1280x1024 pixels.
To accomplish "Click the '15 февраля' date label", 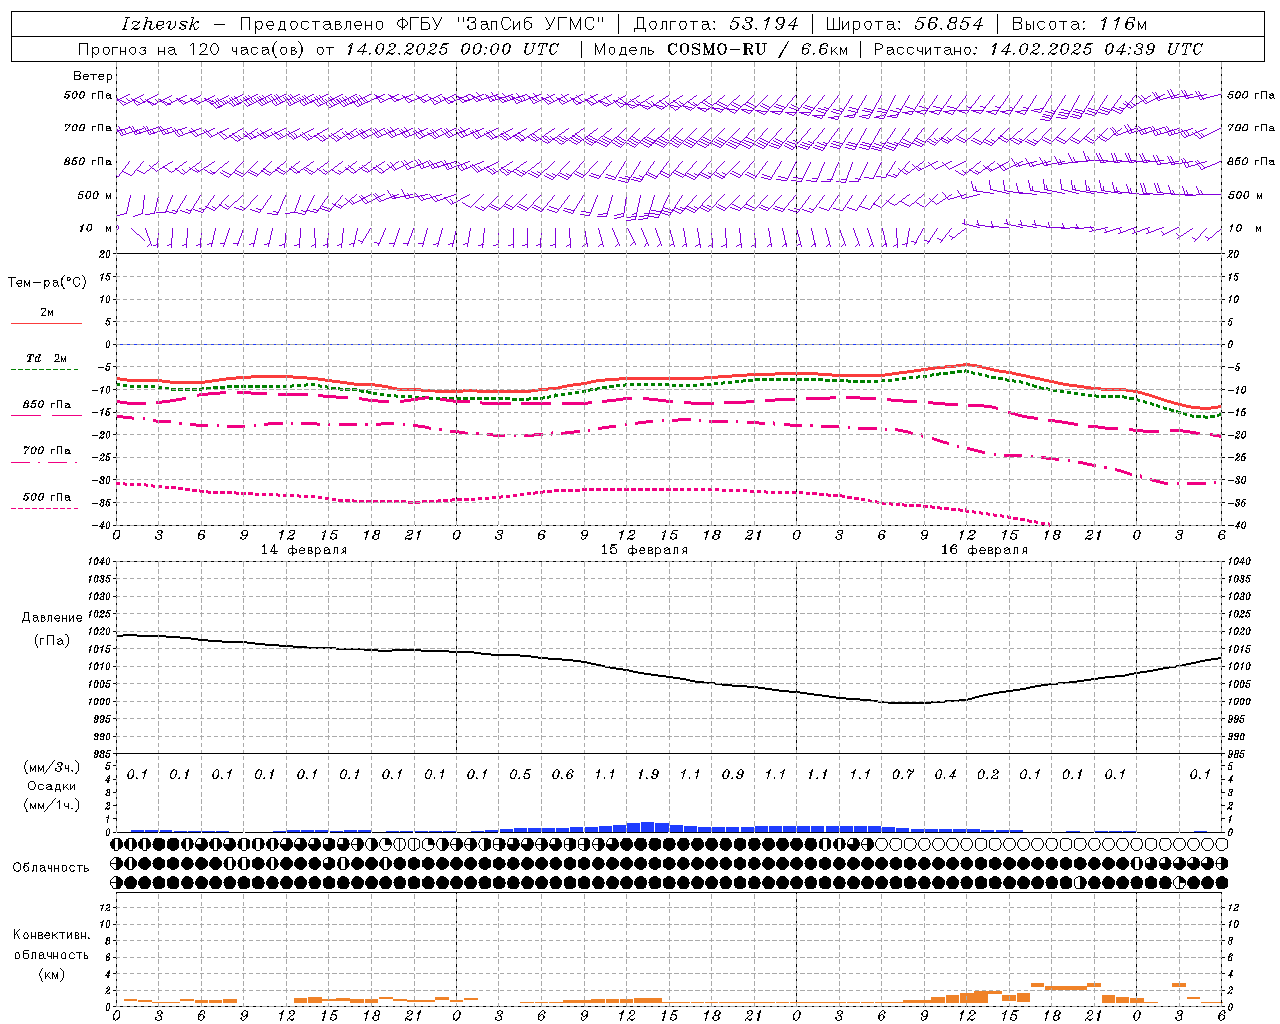I will pyautogui.click(x=644, y=550).
